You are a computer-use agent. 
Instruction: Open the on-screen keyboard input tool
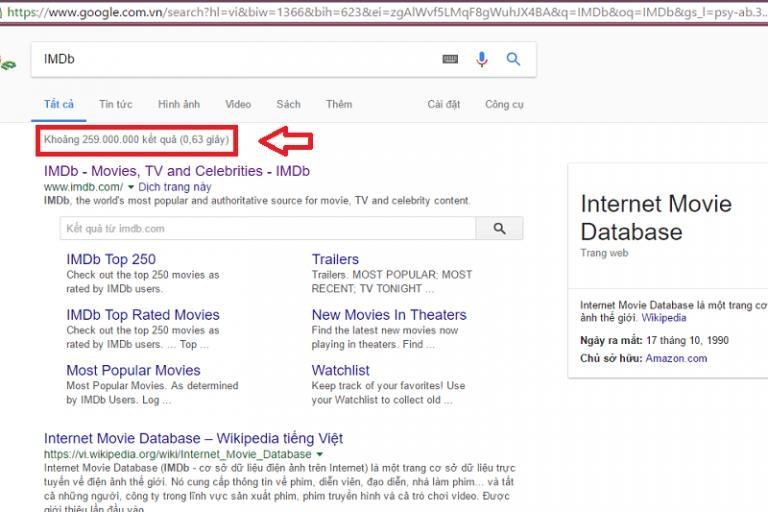(451, 60)
